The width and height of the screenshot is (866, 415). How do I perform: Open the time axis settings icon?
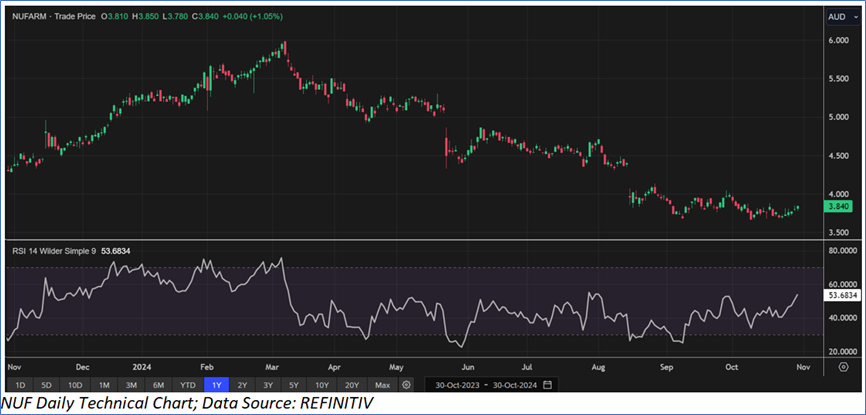pyautogui.click(x=843, y=367)
